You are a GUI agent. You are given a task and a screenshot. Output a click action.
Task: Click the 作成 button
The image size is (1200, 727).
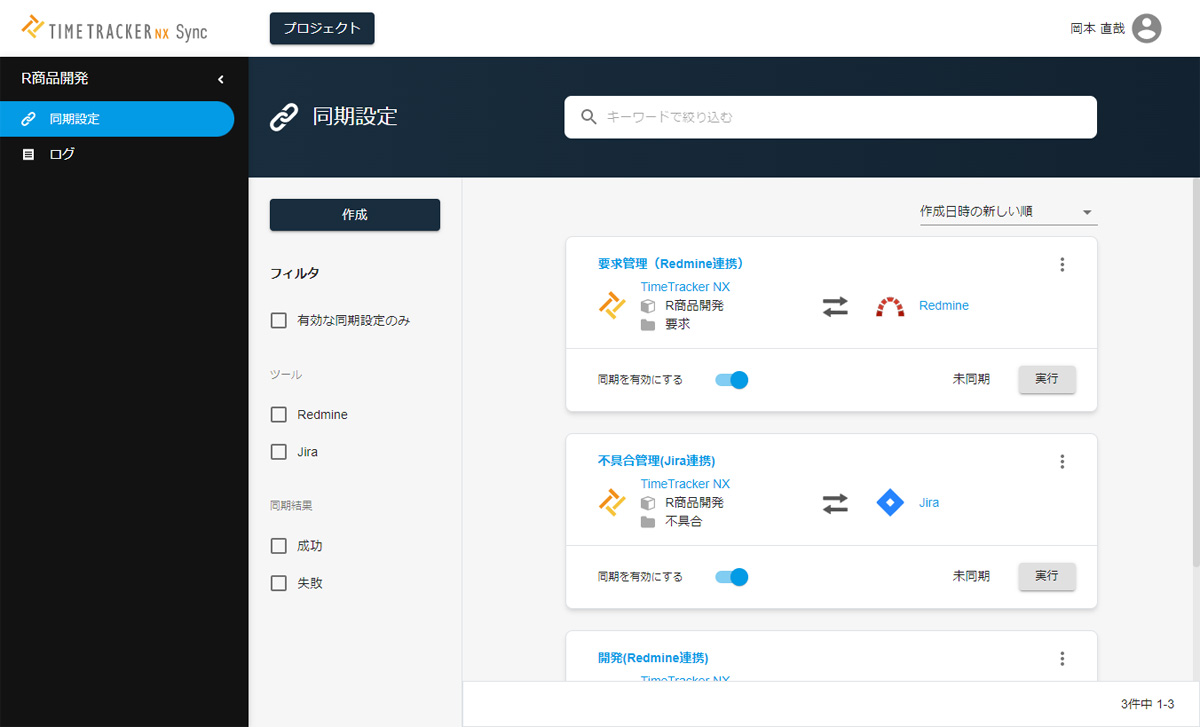354,214
